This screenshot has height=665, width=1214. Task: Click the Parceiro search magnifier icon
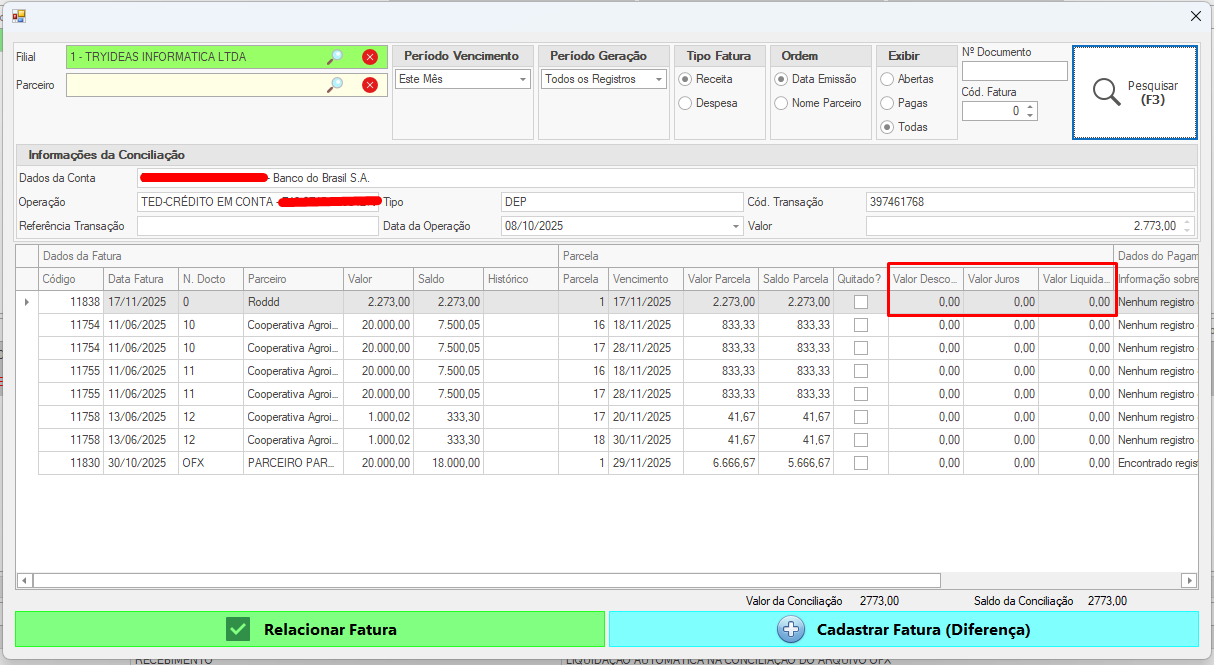[x=335, y=85]
